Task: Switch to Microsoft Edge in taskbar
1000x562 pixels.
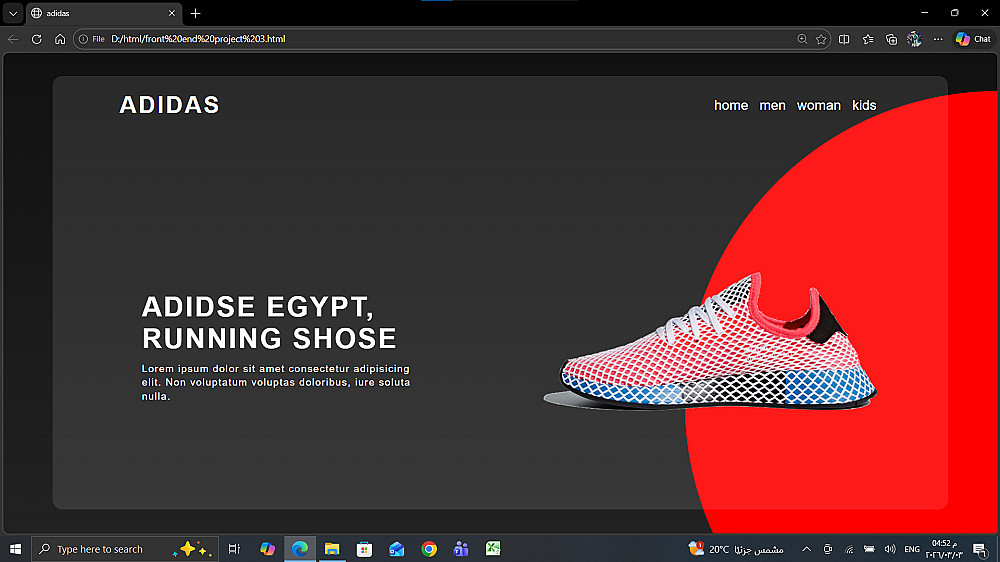Action: click(300, 549)
